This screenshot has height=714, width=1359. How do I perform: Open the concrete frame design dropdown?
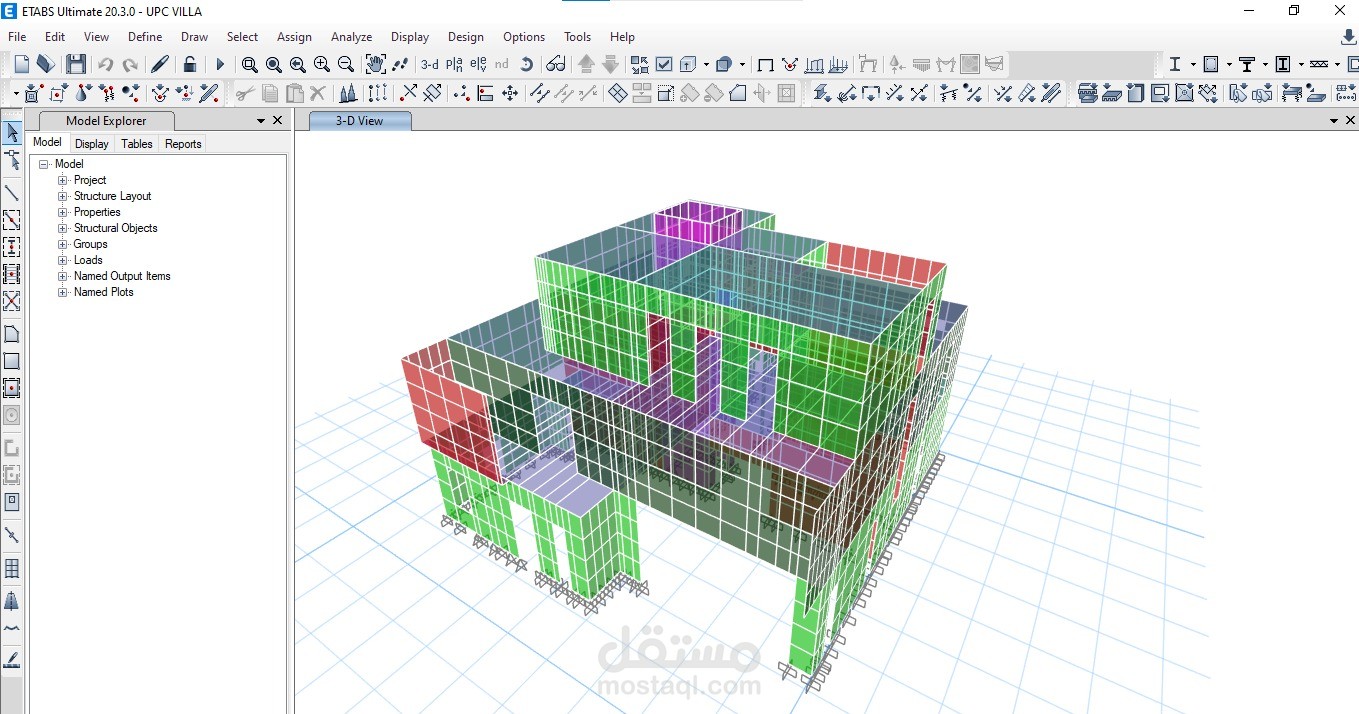click(x=1230, y=64)
